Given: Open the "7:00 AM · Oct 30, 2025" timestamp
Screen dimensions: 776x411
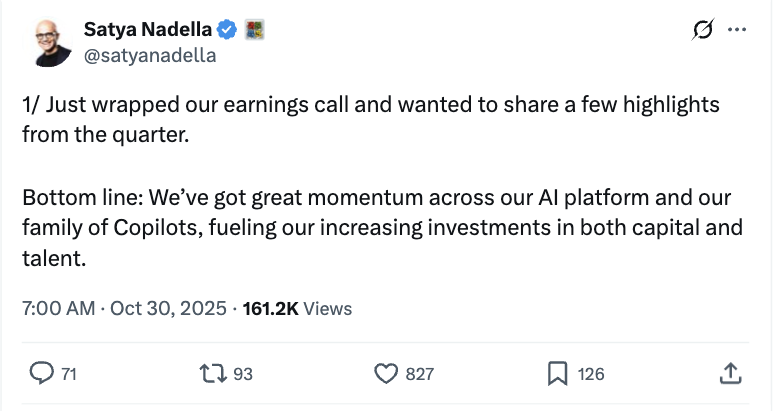Looking at the screenshot, I should (x=124, y=309).
